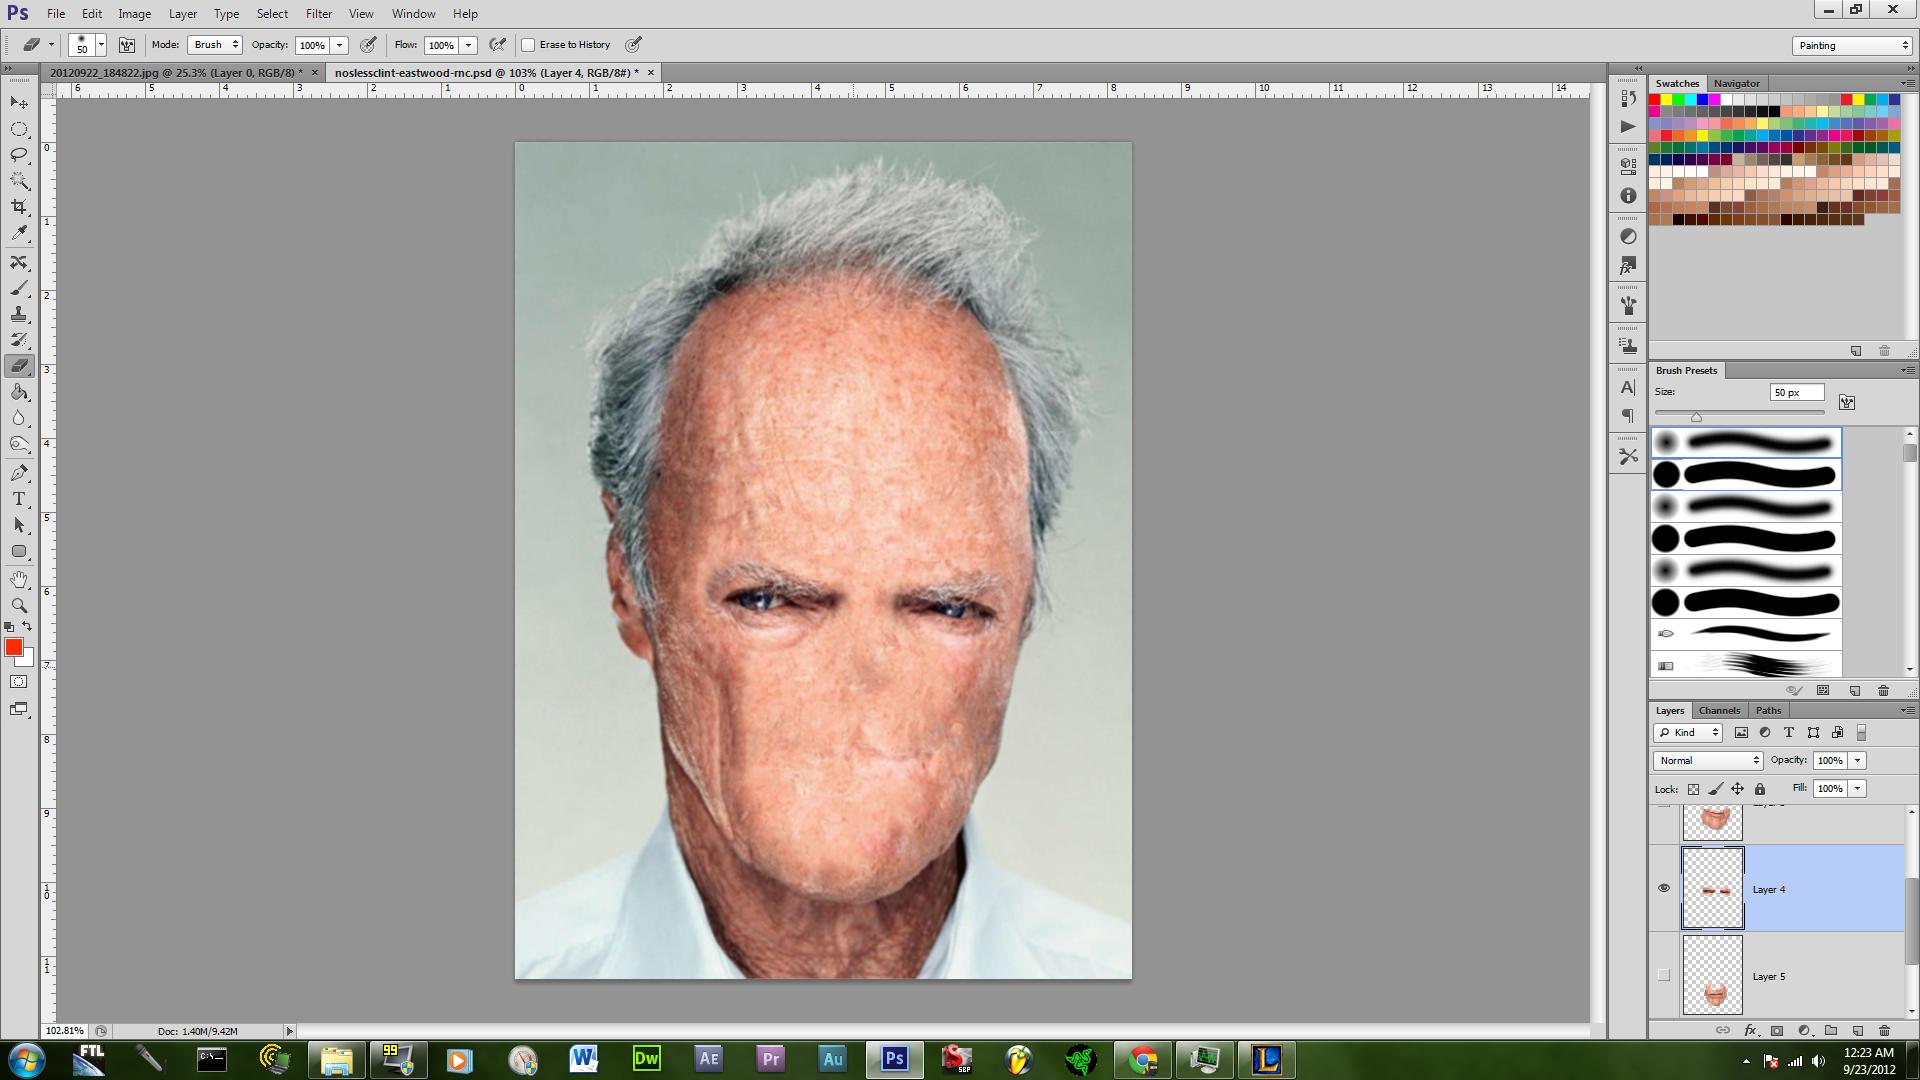The height and width of the screenshot is (1080, 1920).
Task: Select the Blur tool
Action: (19, 418)
